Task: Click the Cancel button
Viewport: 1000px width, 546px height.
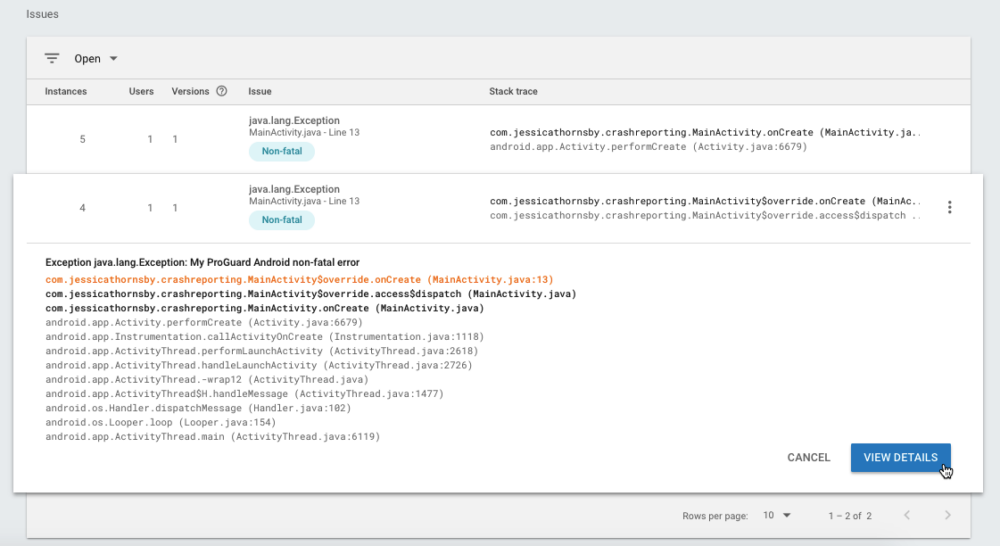Action: click(808, 457)
